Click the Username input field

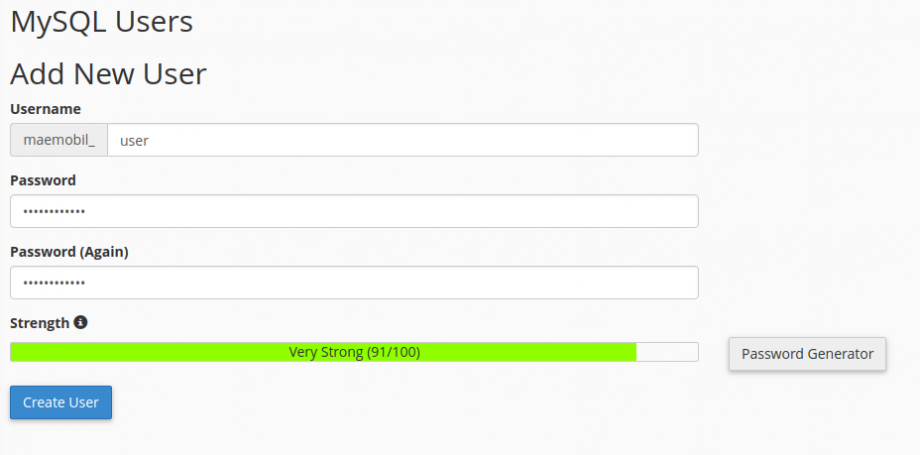402,141
